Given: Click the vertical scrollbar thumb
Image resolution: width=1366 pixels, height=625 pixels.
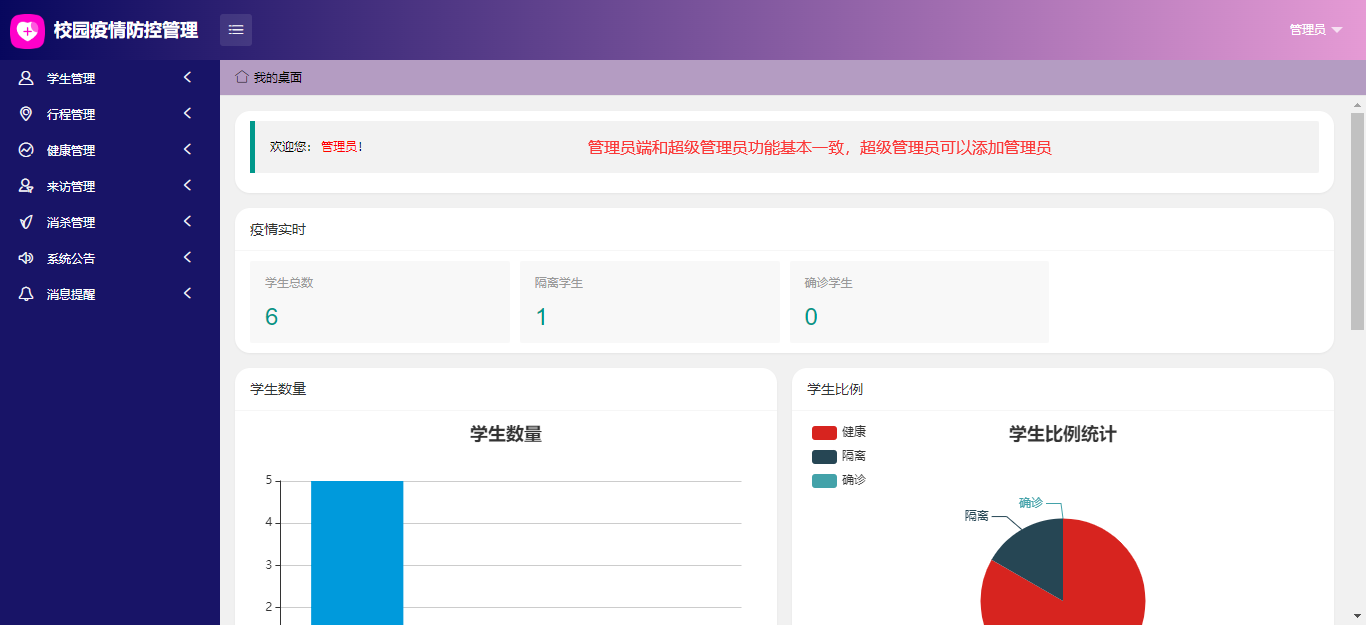Looking at the screenshot, I should [x=1357, y=221].
